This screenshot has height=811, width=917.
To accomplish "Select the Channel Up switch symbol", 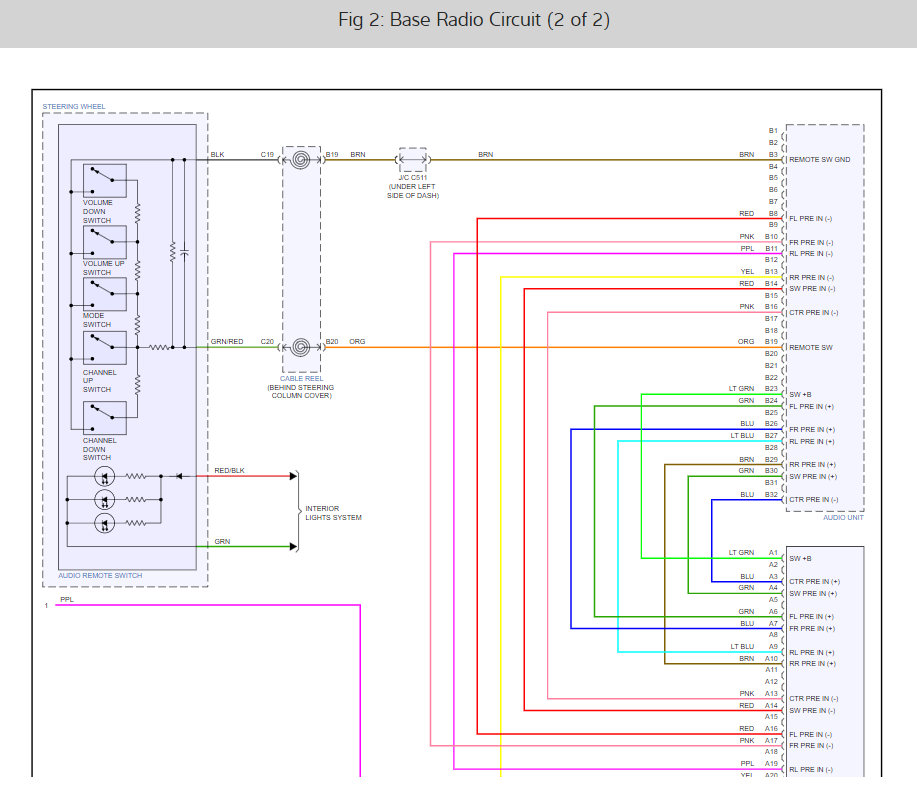I will coord(105,348).
